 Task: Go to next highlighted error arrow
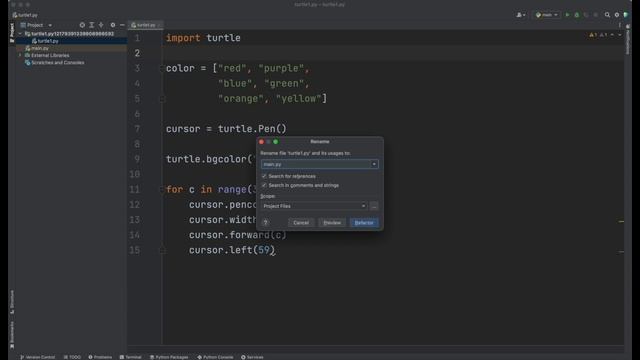click(620, 35)
